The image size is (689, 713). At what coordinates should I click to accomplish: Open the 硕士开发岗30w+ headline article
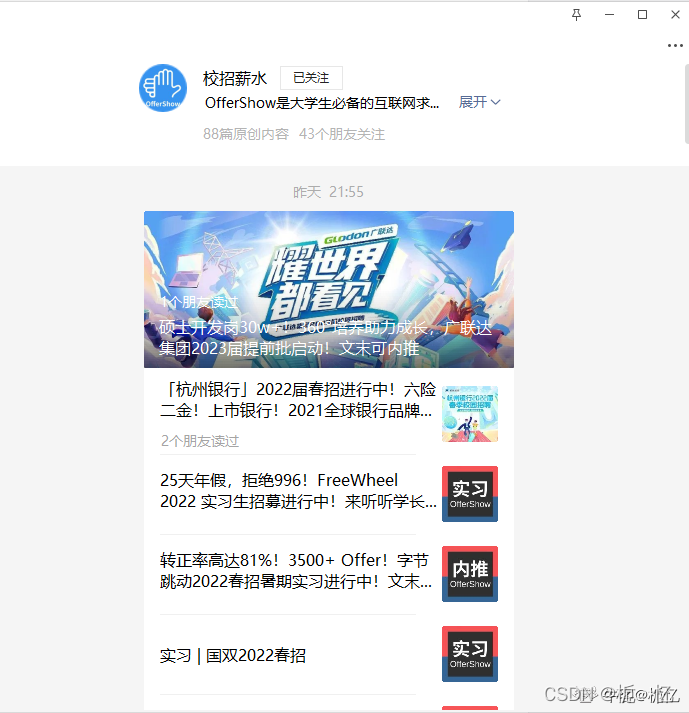pyautogui.click(x=325, y=338)
